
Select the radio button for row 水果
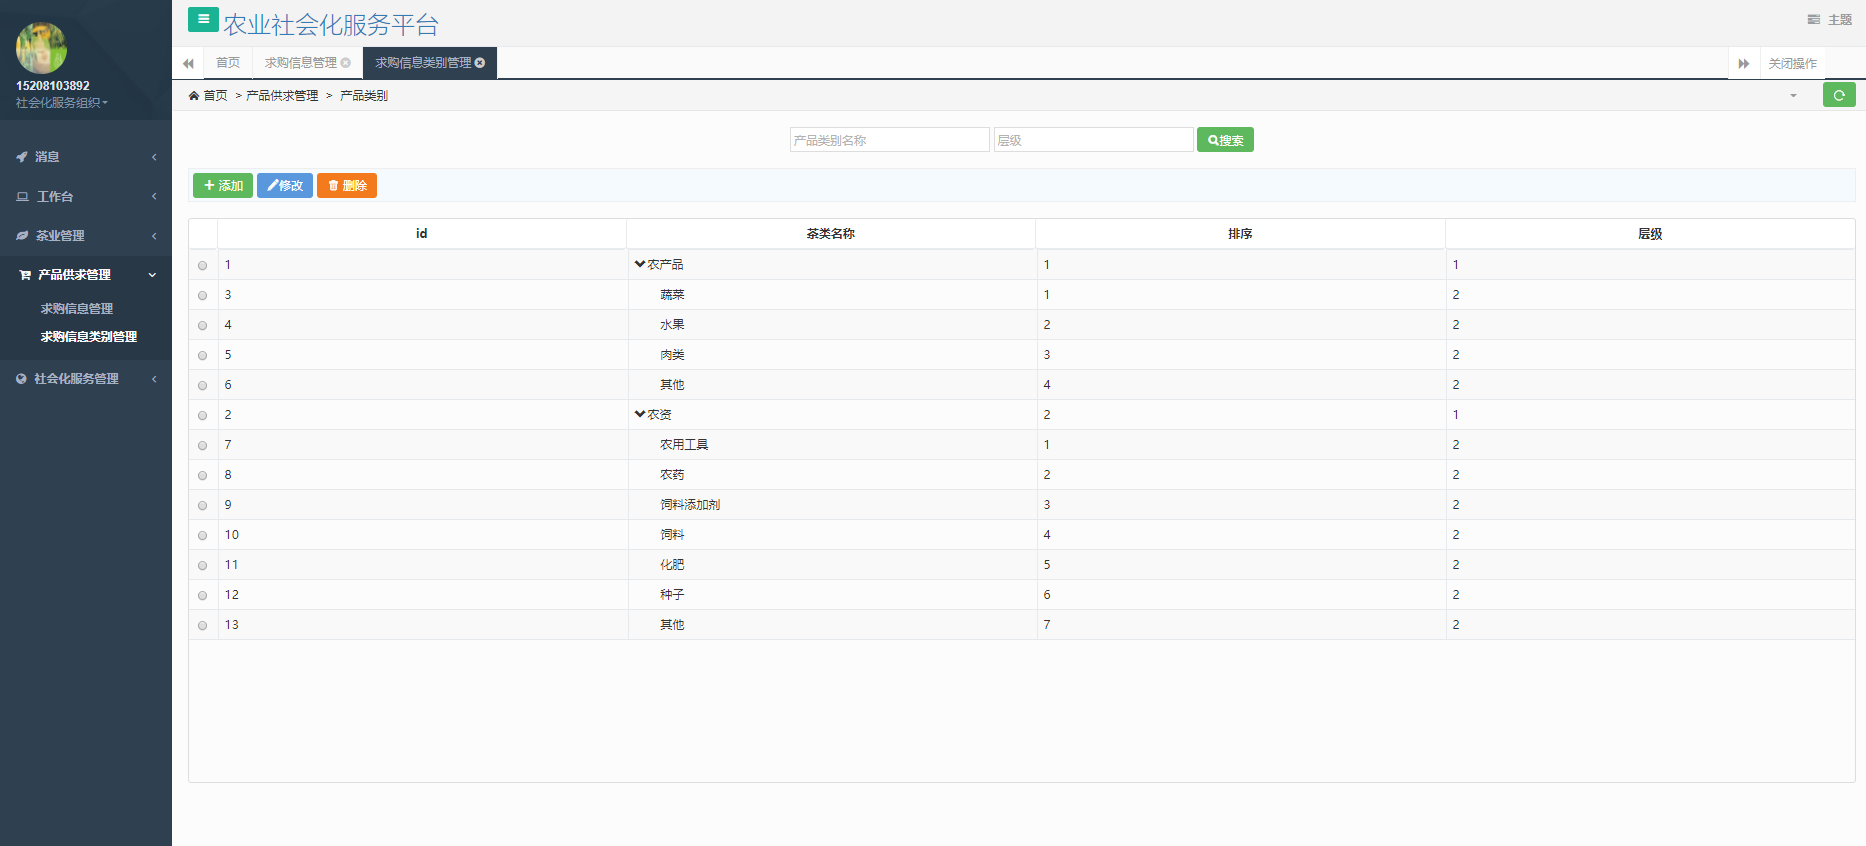[x=203, y=326]
